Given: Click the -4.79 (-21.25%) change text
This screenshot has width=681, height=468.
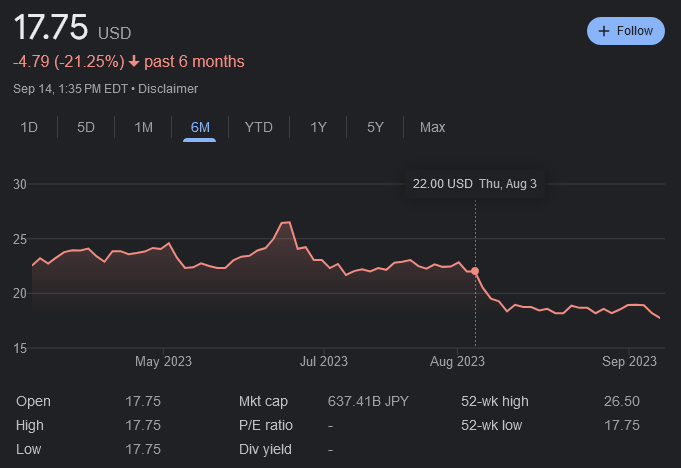Looking at the screenshot, I should tap(69, 62).
